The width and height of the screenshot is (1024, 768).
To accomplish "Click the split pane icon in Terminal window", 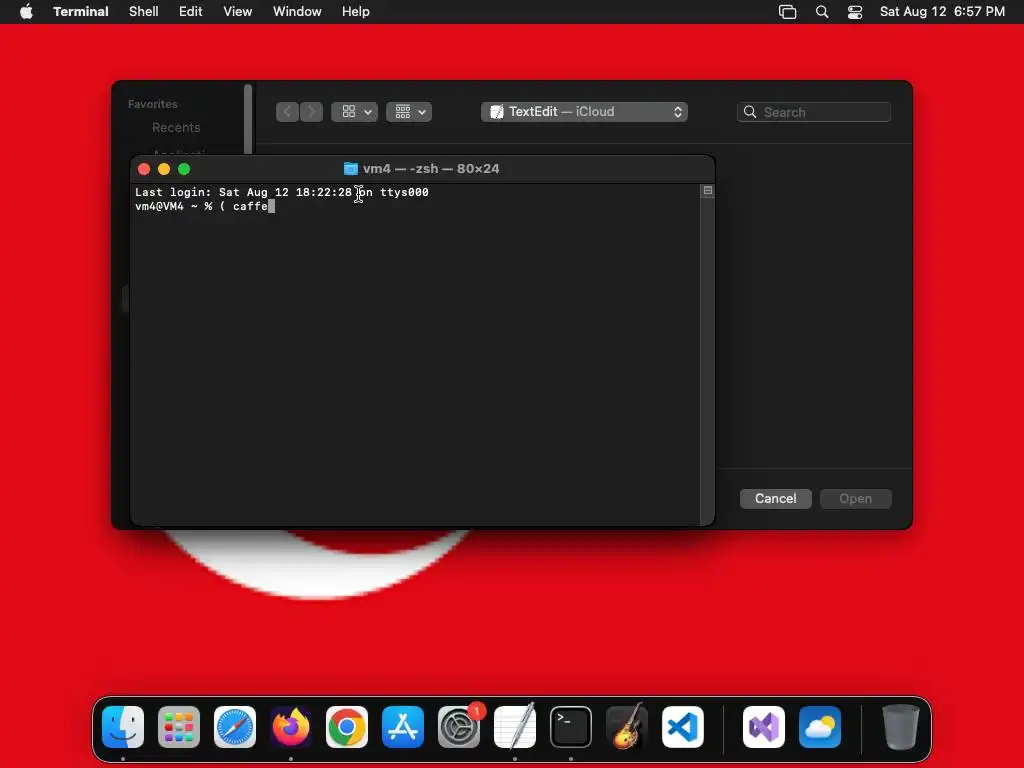I will 707,191.
